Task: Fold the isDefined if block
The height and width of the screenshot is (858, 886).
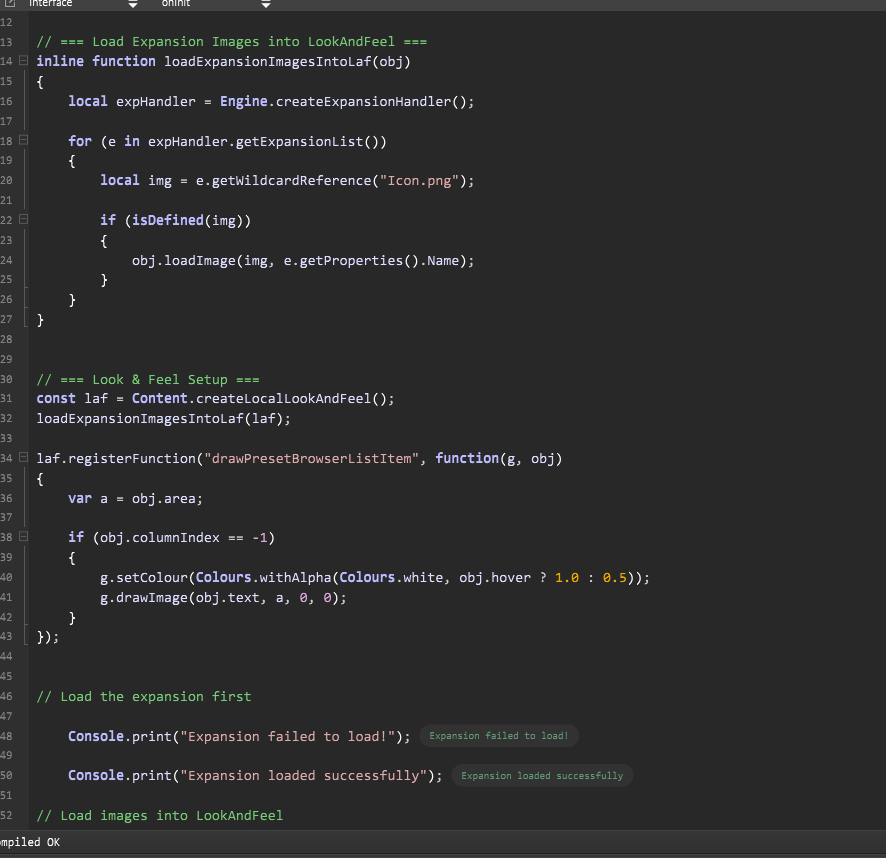Action: (x=23, y=220)
